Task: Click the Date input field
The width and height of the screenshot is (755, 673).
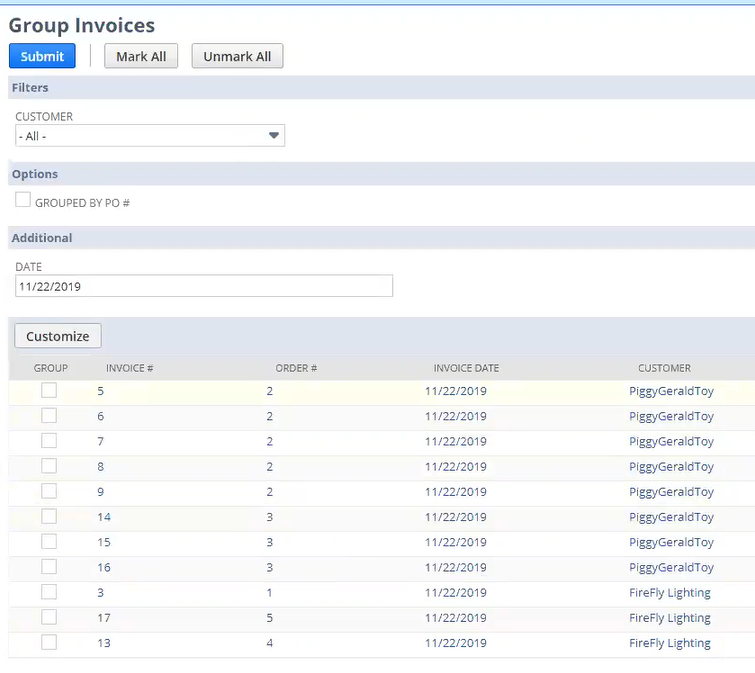Action: click(x=204, y=286)
